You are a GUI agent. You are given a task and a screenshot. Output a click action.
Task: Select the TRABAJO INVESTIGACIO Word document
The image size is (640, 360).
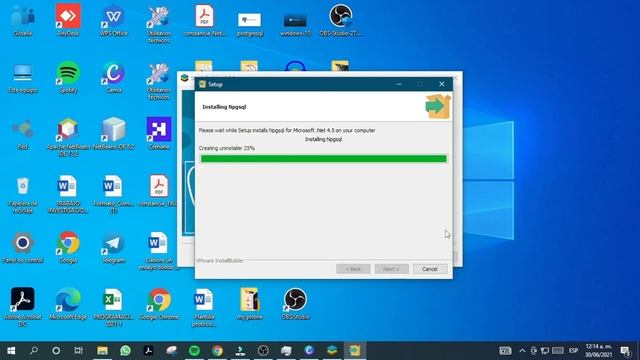[68, 195]
